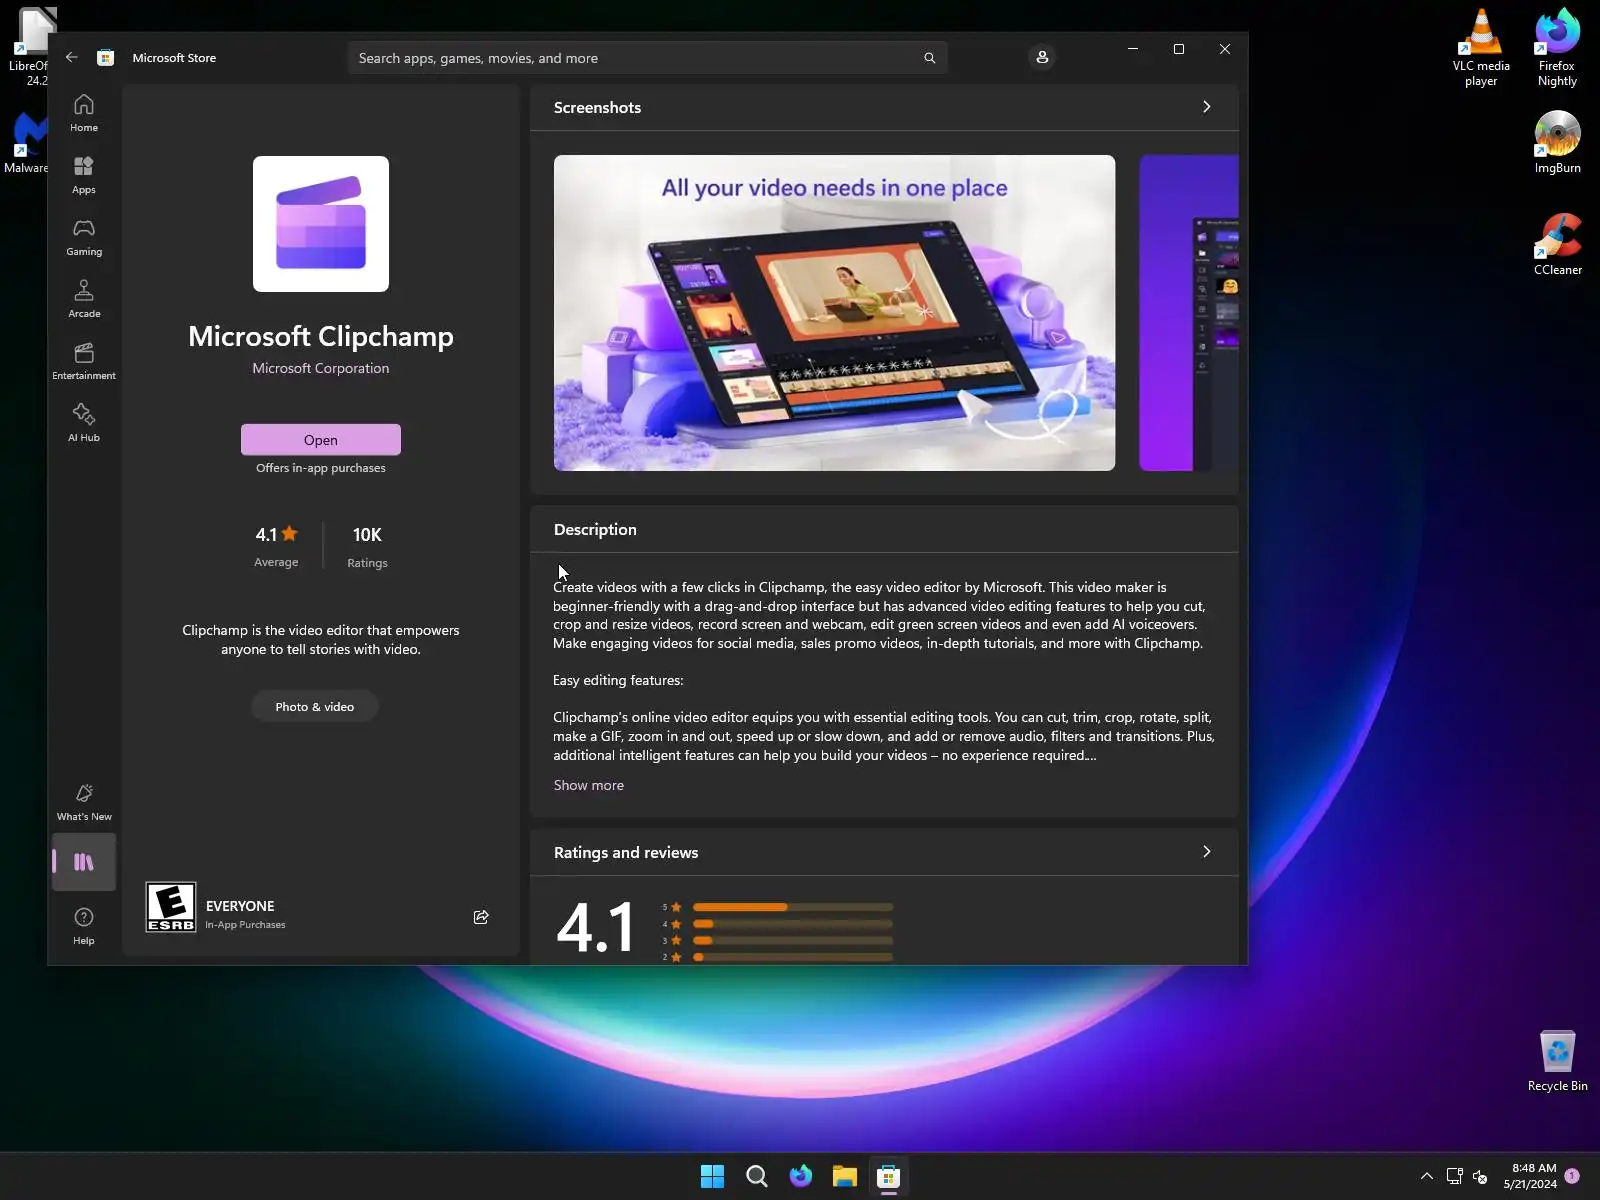Click Show more under Description
Screen dimensions: 1600x1200
(589, 785)
